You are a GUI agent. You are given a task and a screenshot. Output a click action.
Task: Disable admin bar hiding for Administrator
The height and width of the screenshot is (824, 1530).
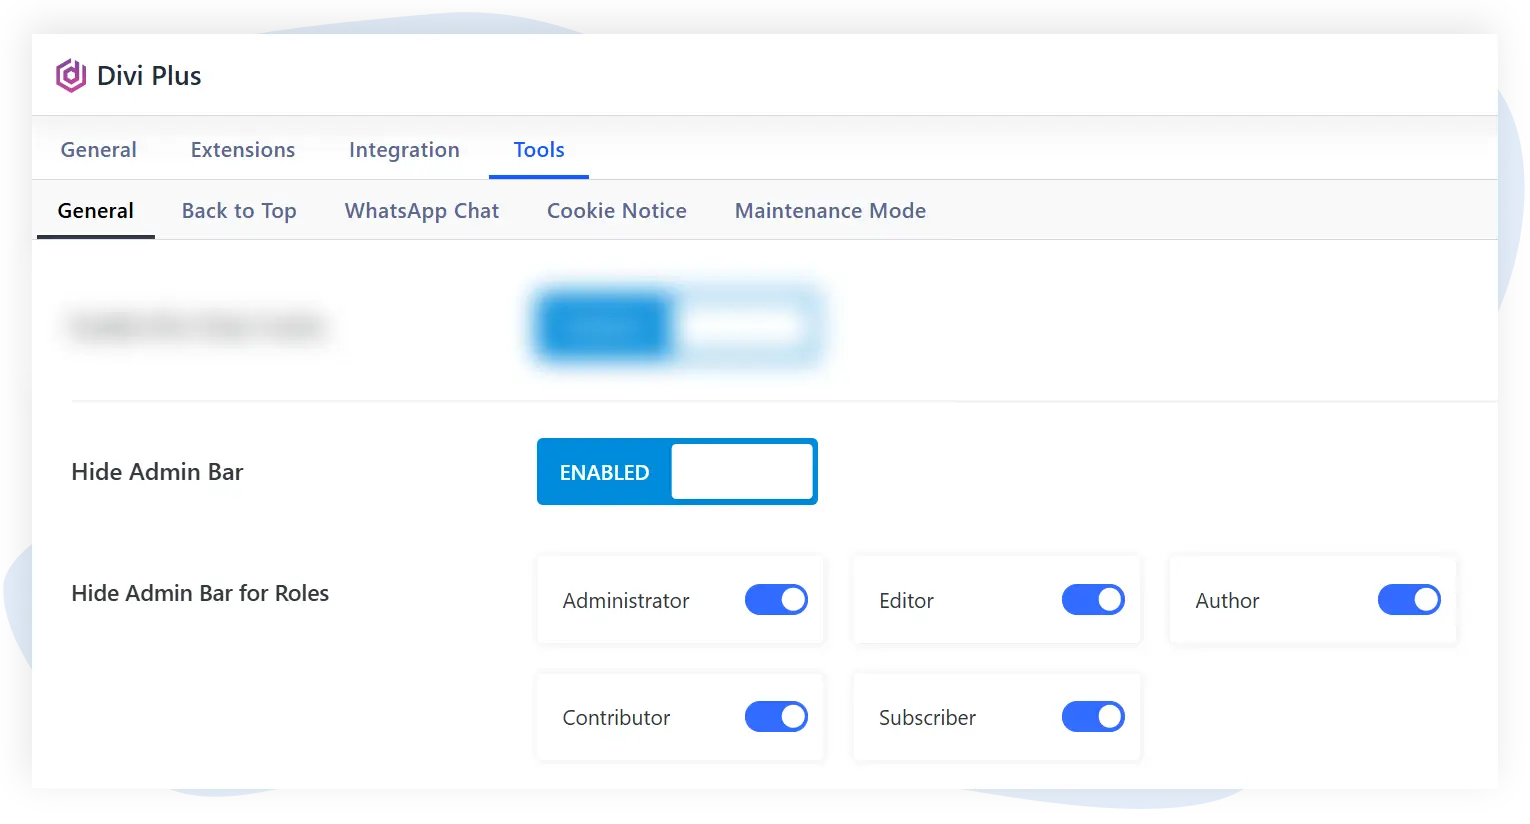pos(776,600)
